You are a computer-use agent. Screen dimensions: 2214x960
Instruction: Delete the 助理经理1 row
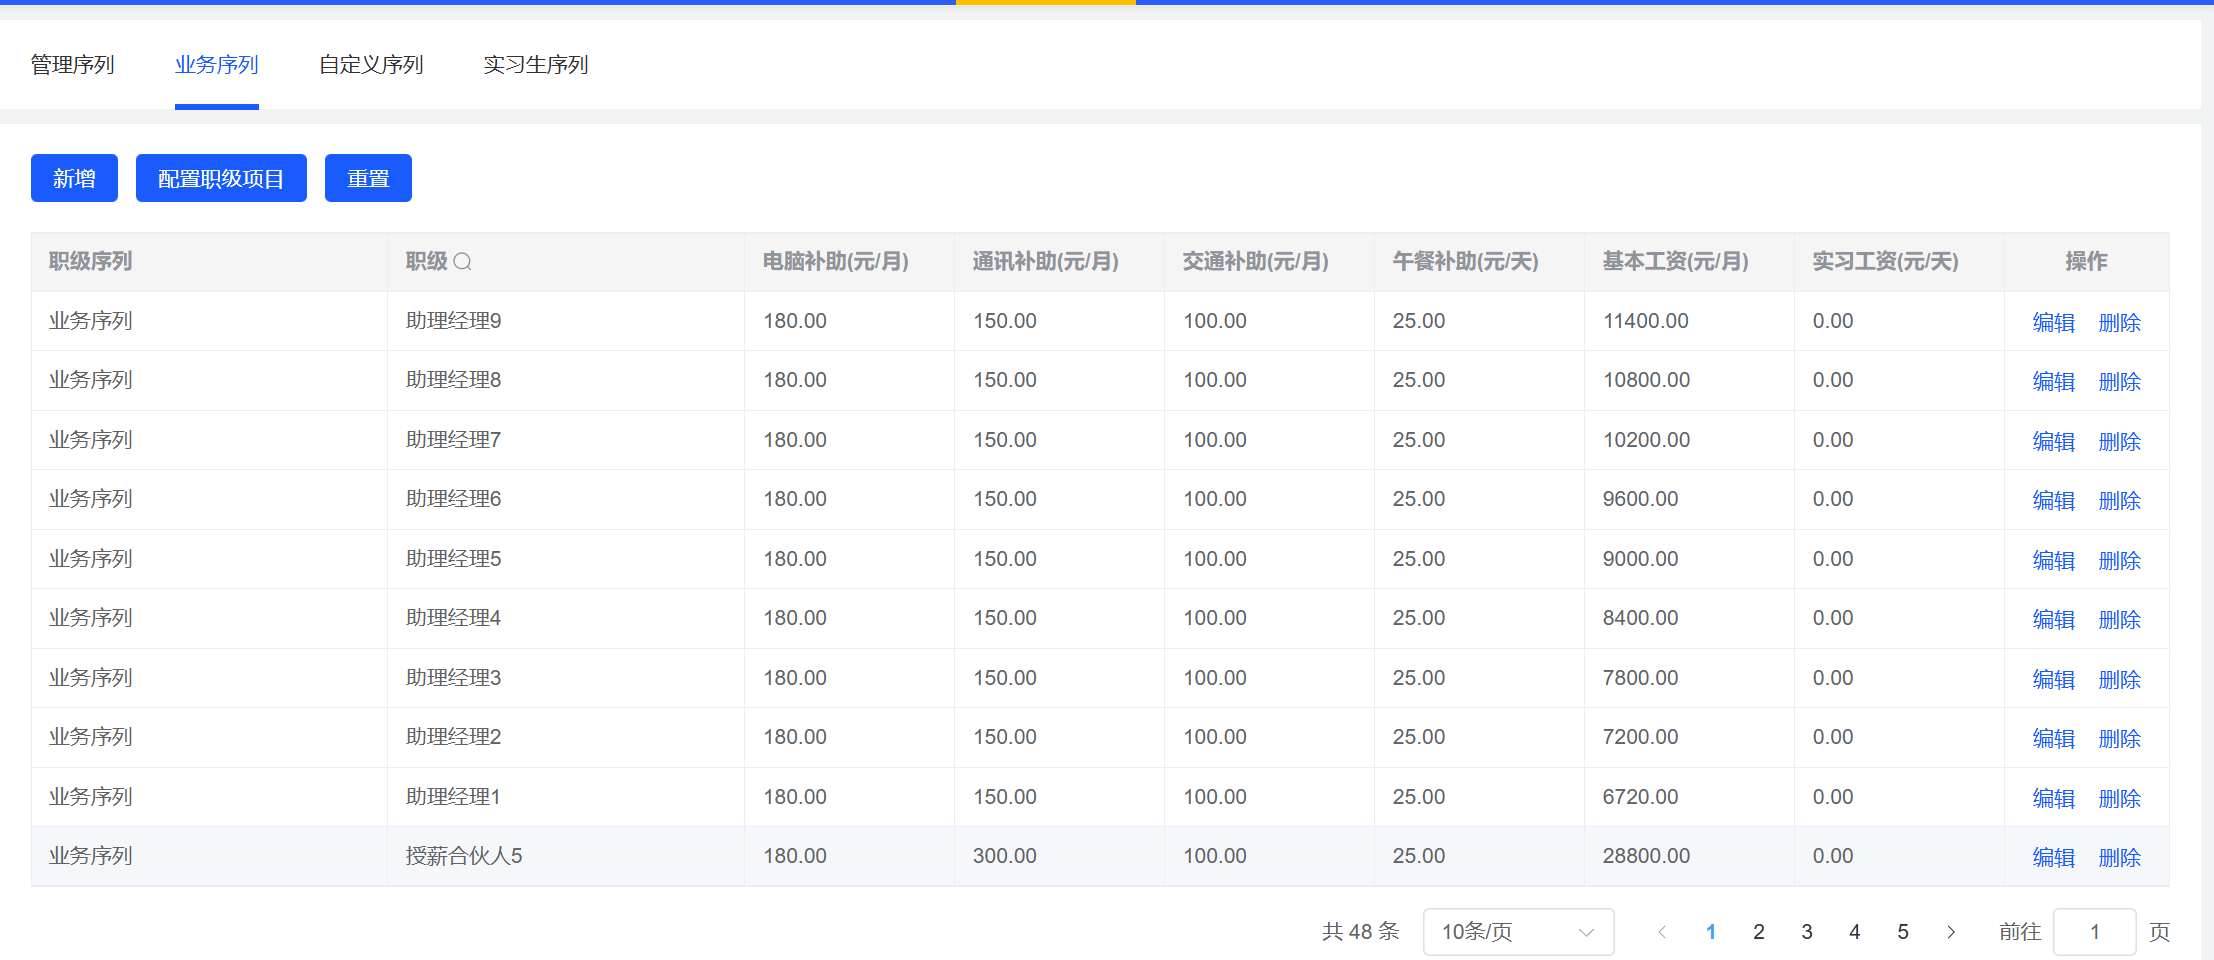pyautogui.click(x=2119, y=798)
